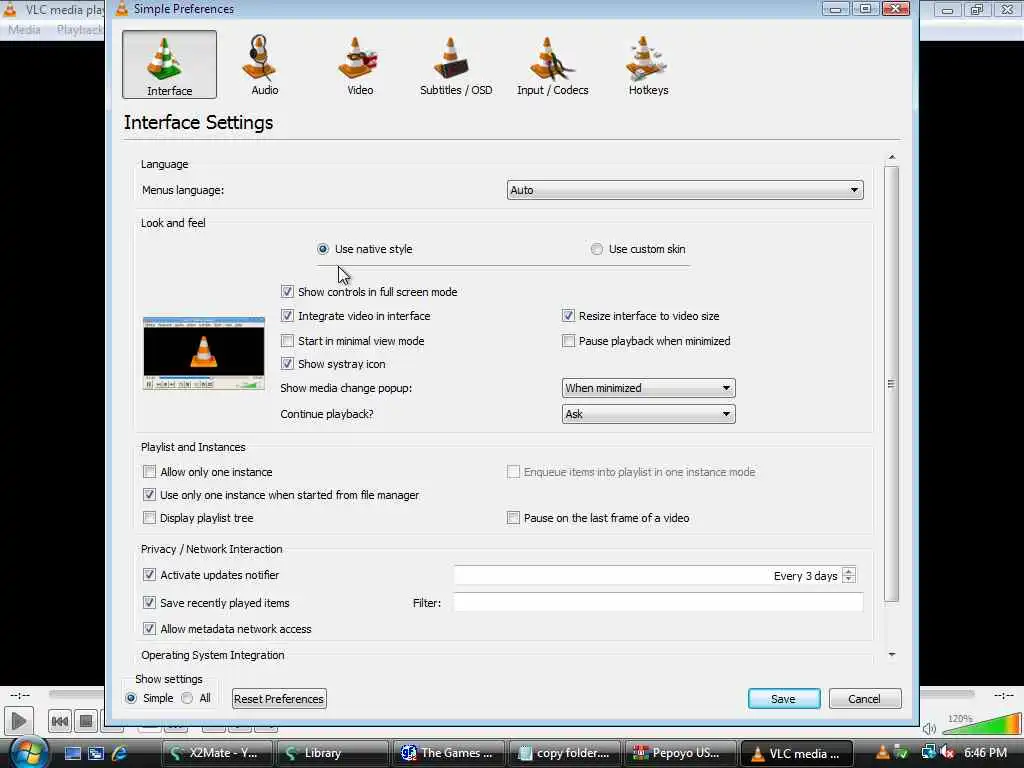Screen dimensions: 1024x768
Task: Click the play button in VLC main window
Action: click(18, 721)
